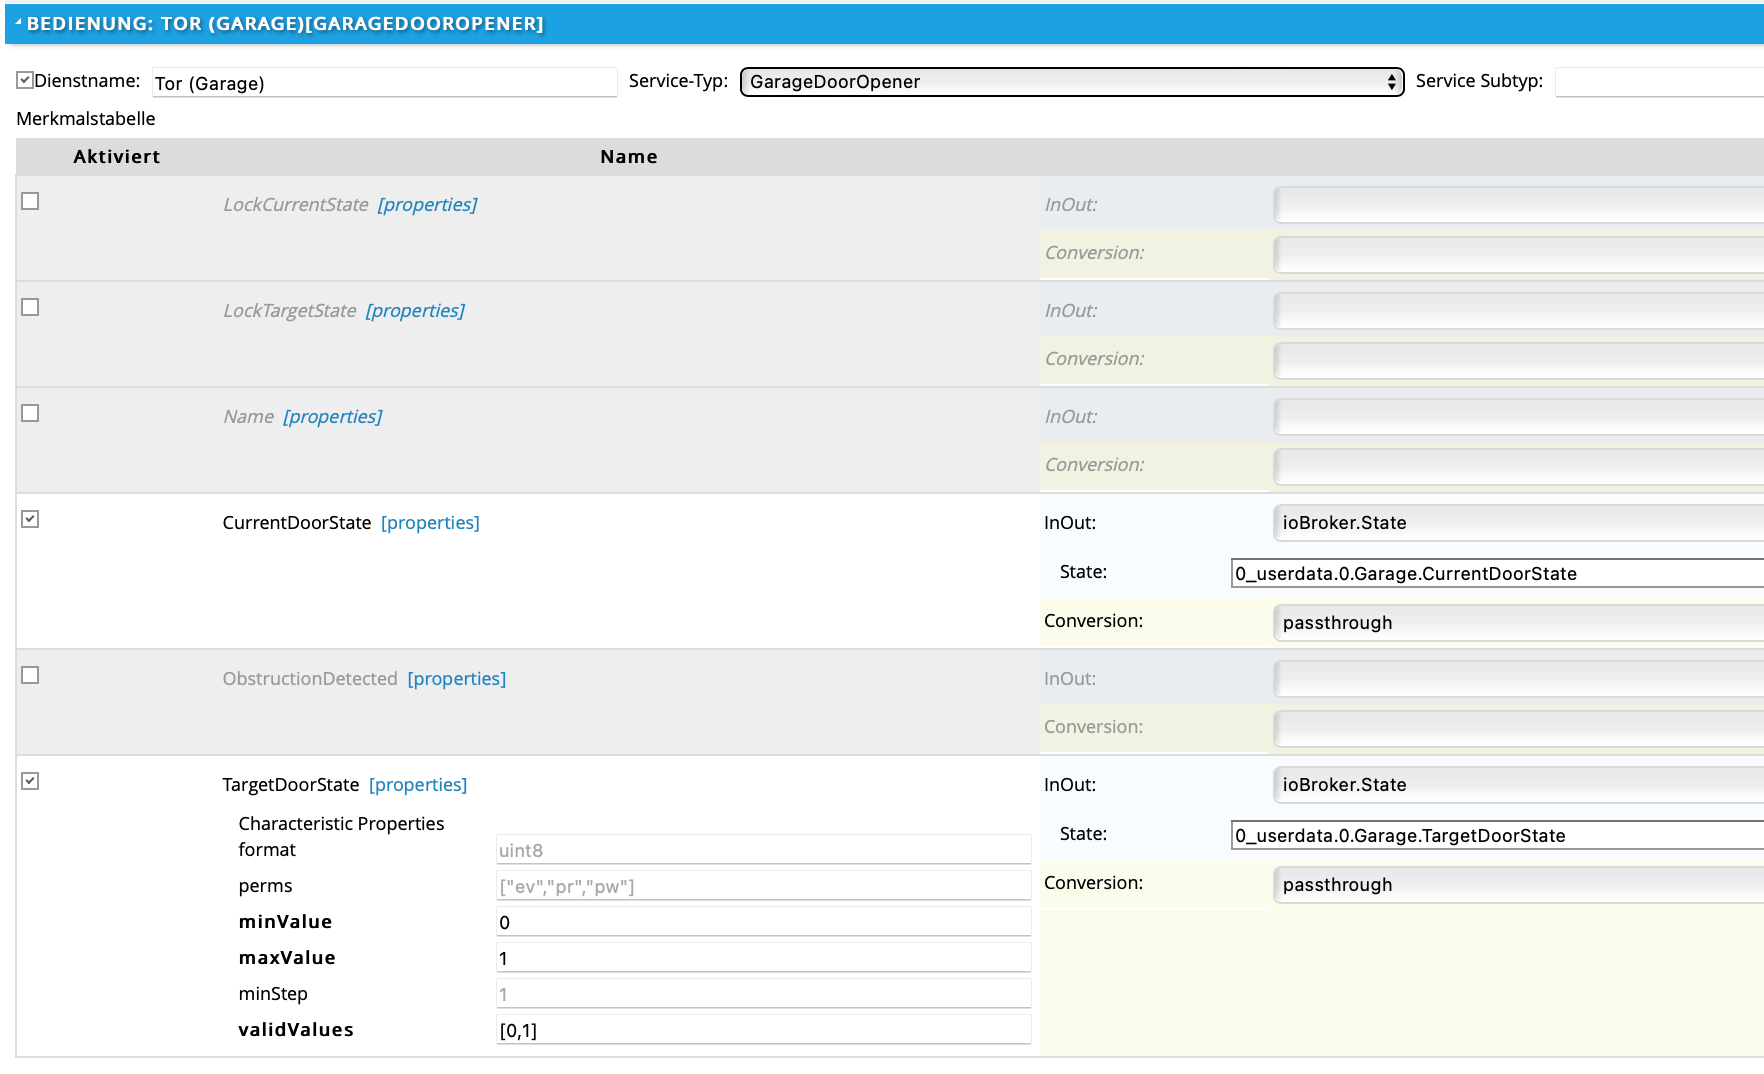Uncheck the TargetDoorState checkbox
Image resolution: width=1764 pixels, height=1074 pixels.
point(30,781)
